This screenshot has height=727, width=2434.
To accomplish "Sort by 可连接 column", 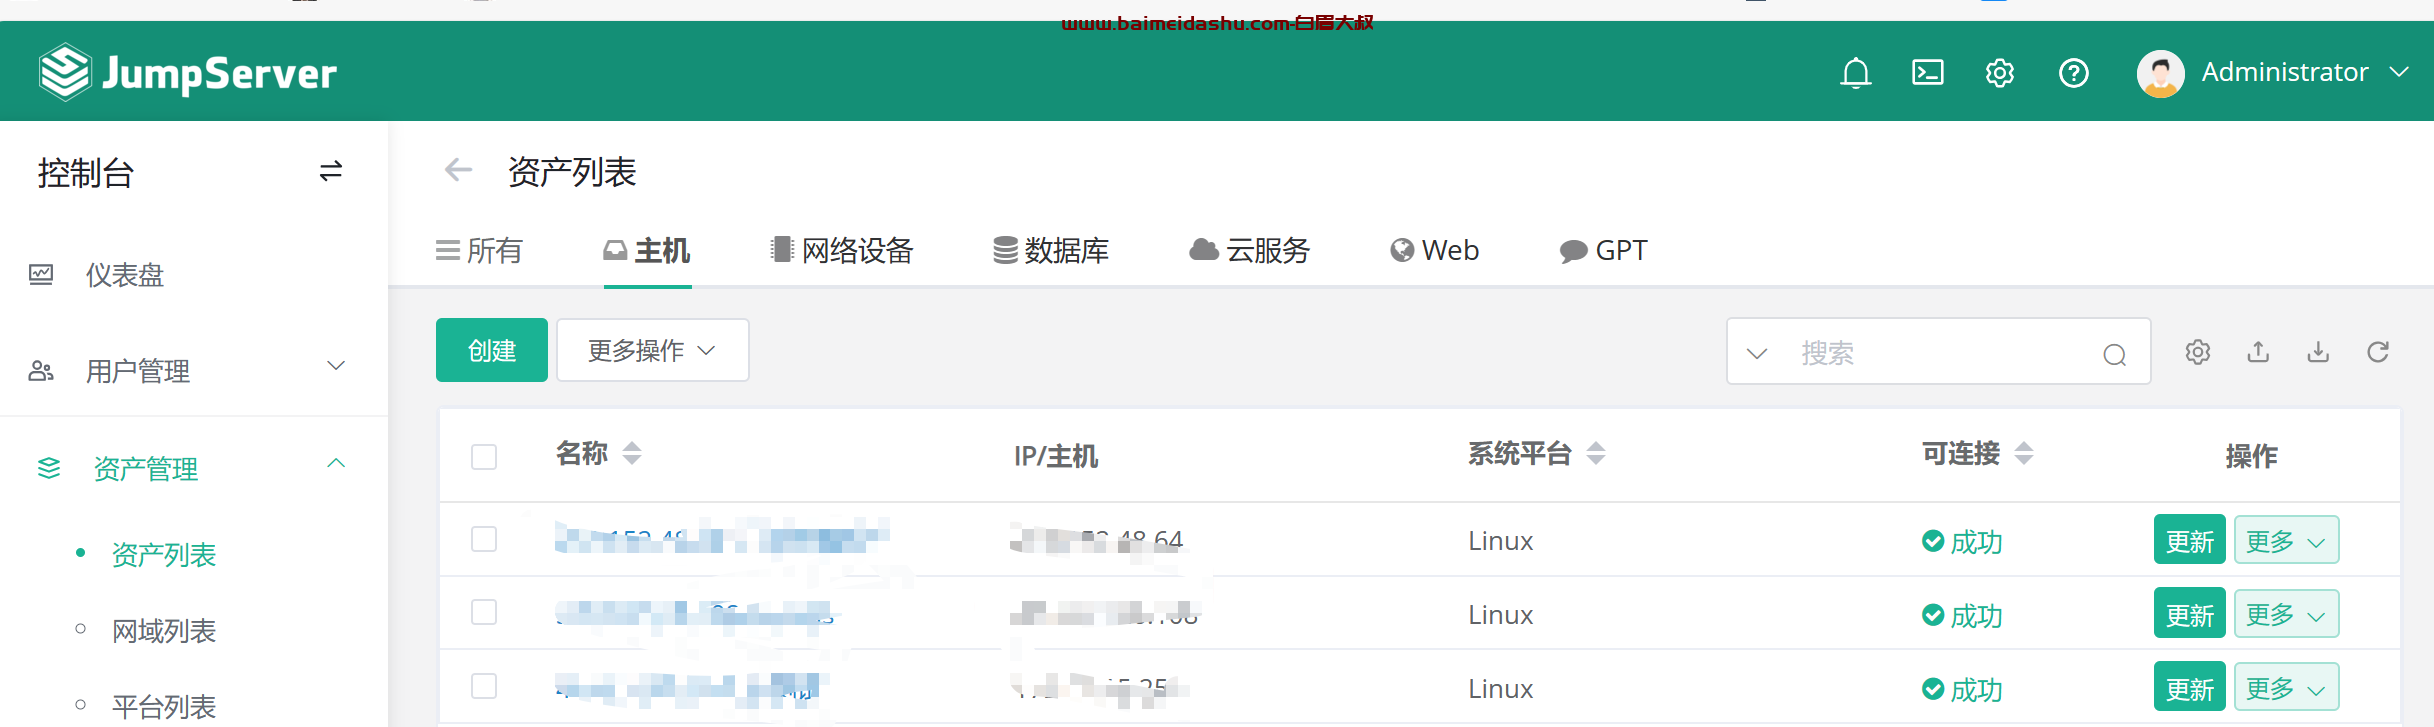I will (2023, 454).
